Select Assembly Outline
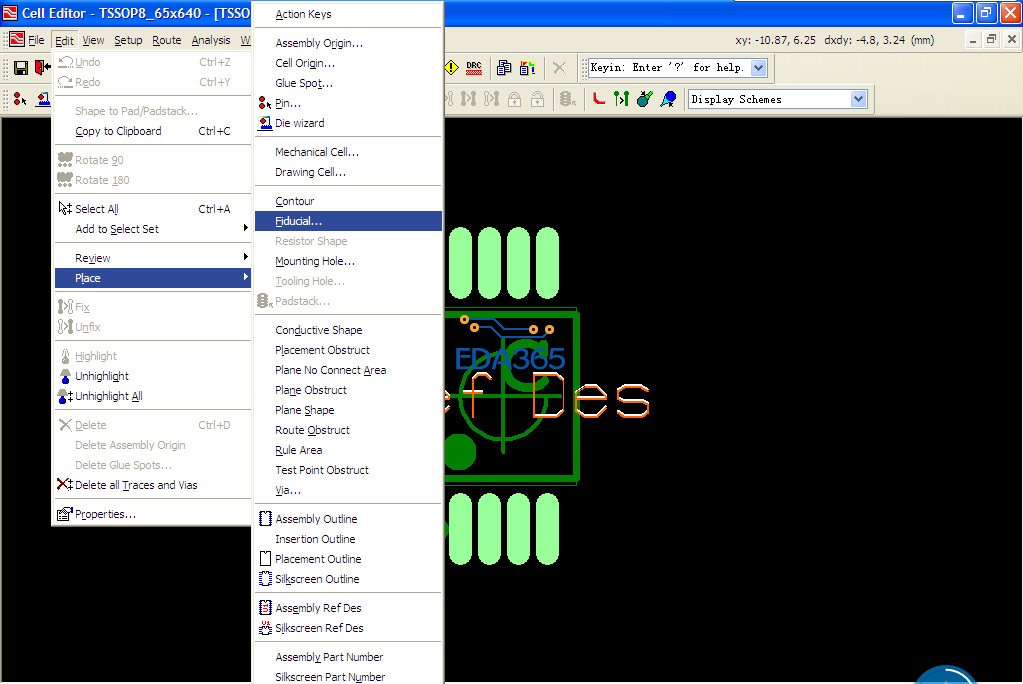The image size is (1023, 684). click(x=348, y=519)
